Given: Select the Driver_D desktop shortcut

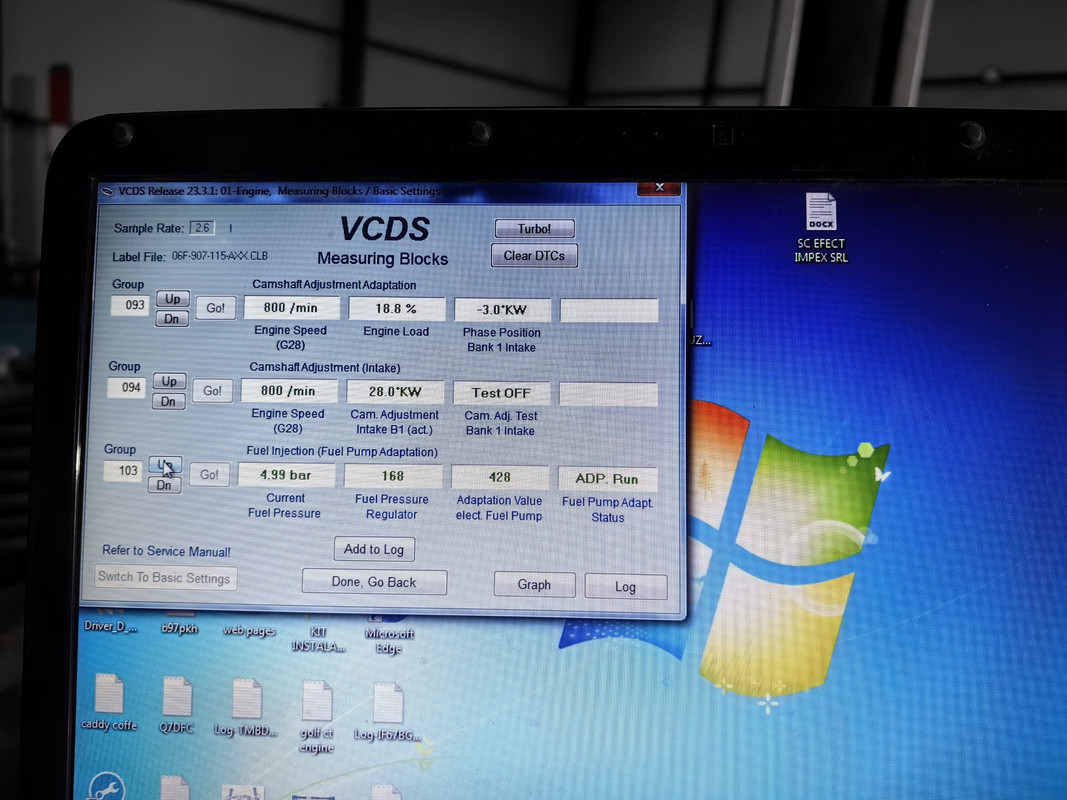Looking at the screenshot, I should click(x=111, y=621).
